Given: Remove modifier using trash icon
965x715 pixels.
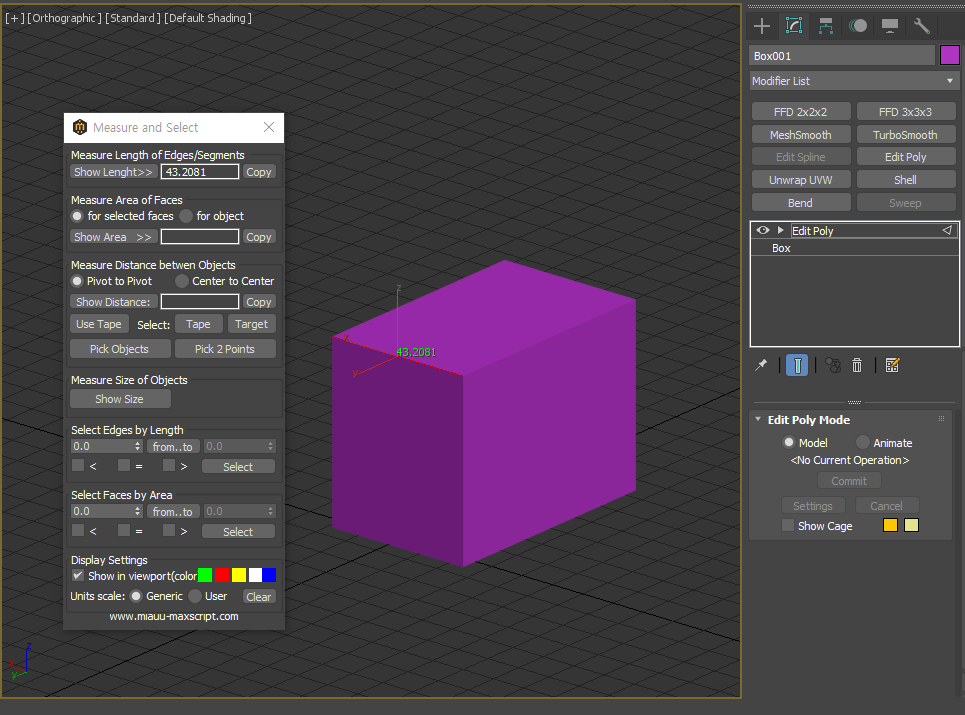Looking at the screenshot, I should point(857,365).
